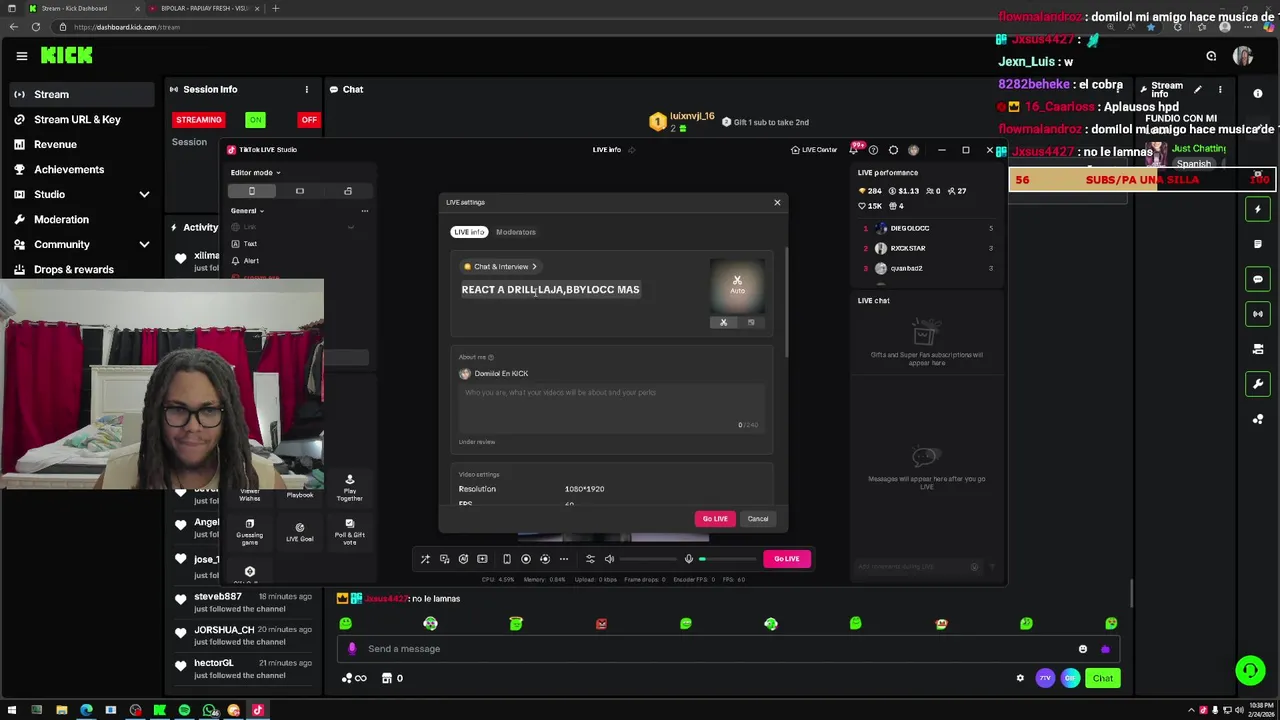The image size is (1280, 720).
Task: Click the magic wand effects icon
Action: click(x=425, y=559)
